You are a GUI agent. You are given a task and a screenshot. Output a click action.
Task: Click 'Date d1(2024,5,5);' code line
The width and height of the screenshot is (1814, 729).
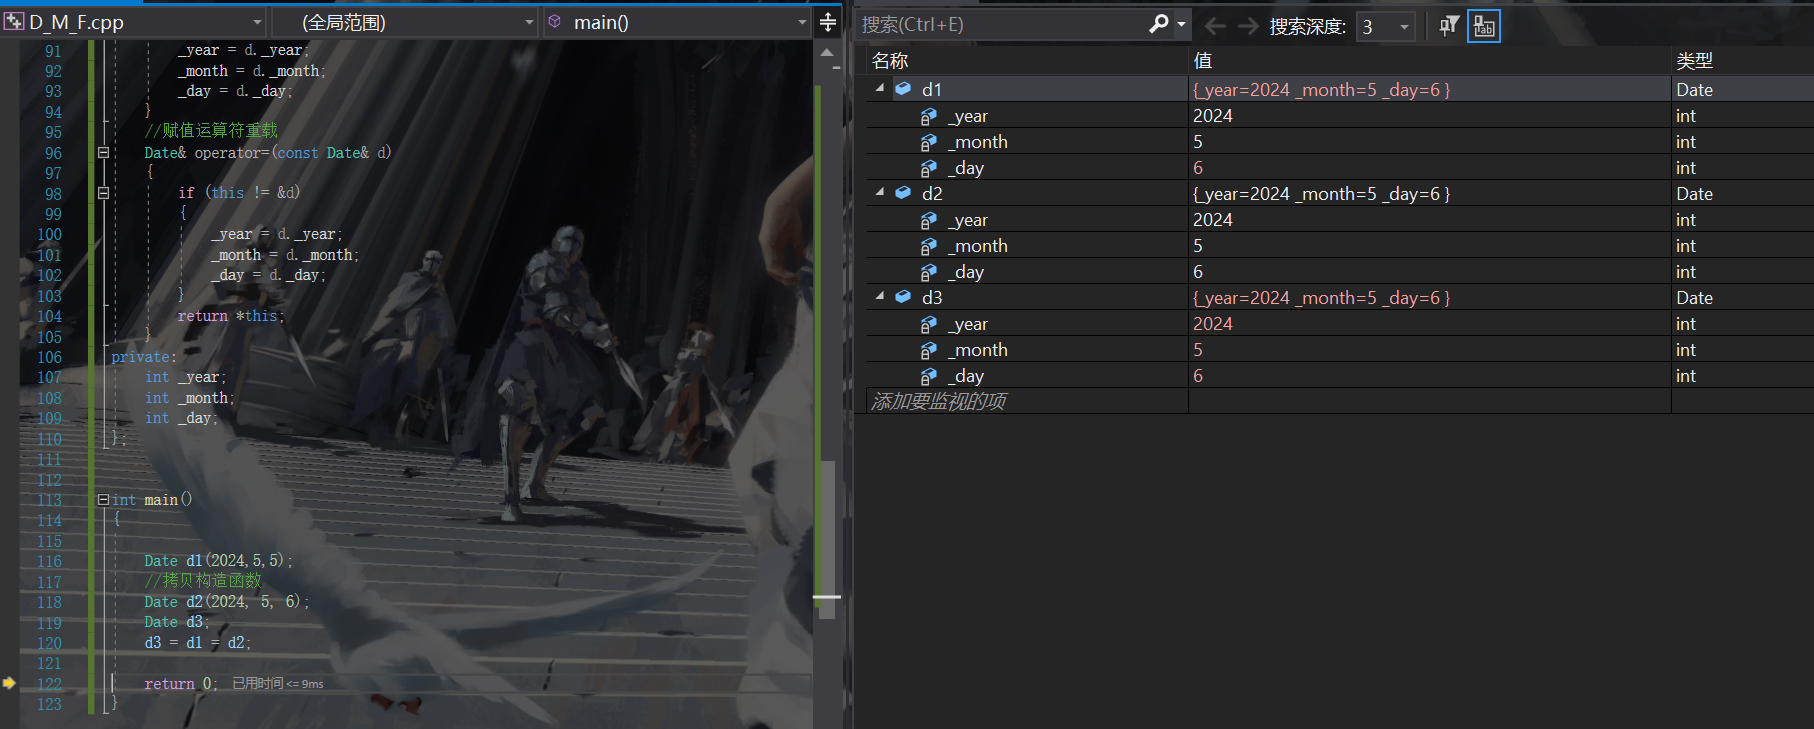click(218, 561)
